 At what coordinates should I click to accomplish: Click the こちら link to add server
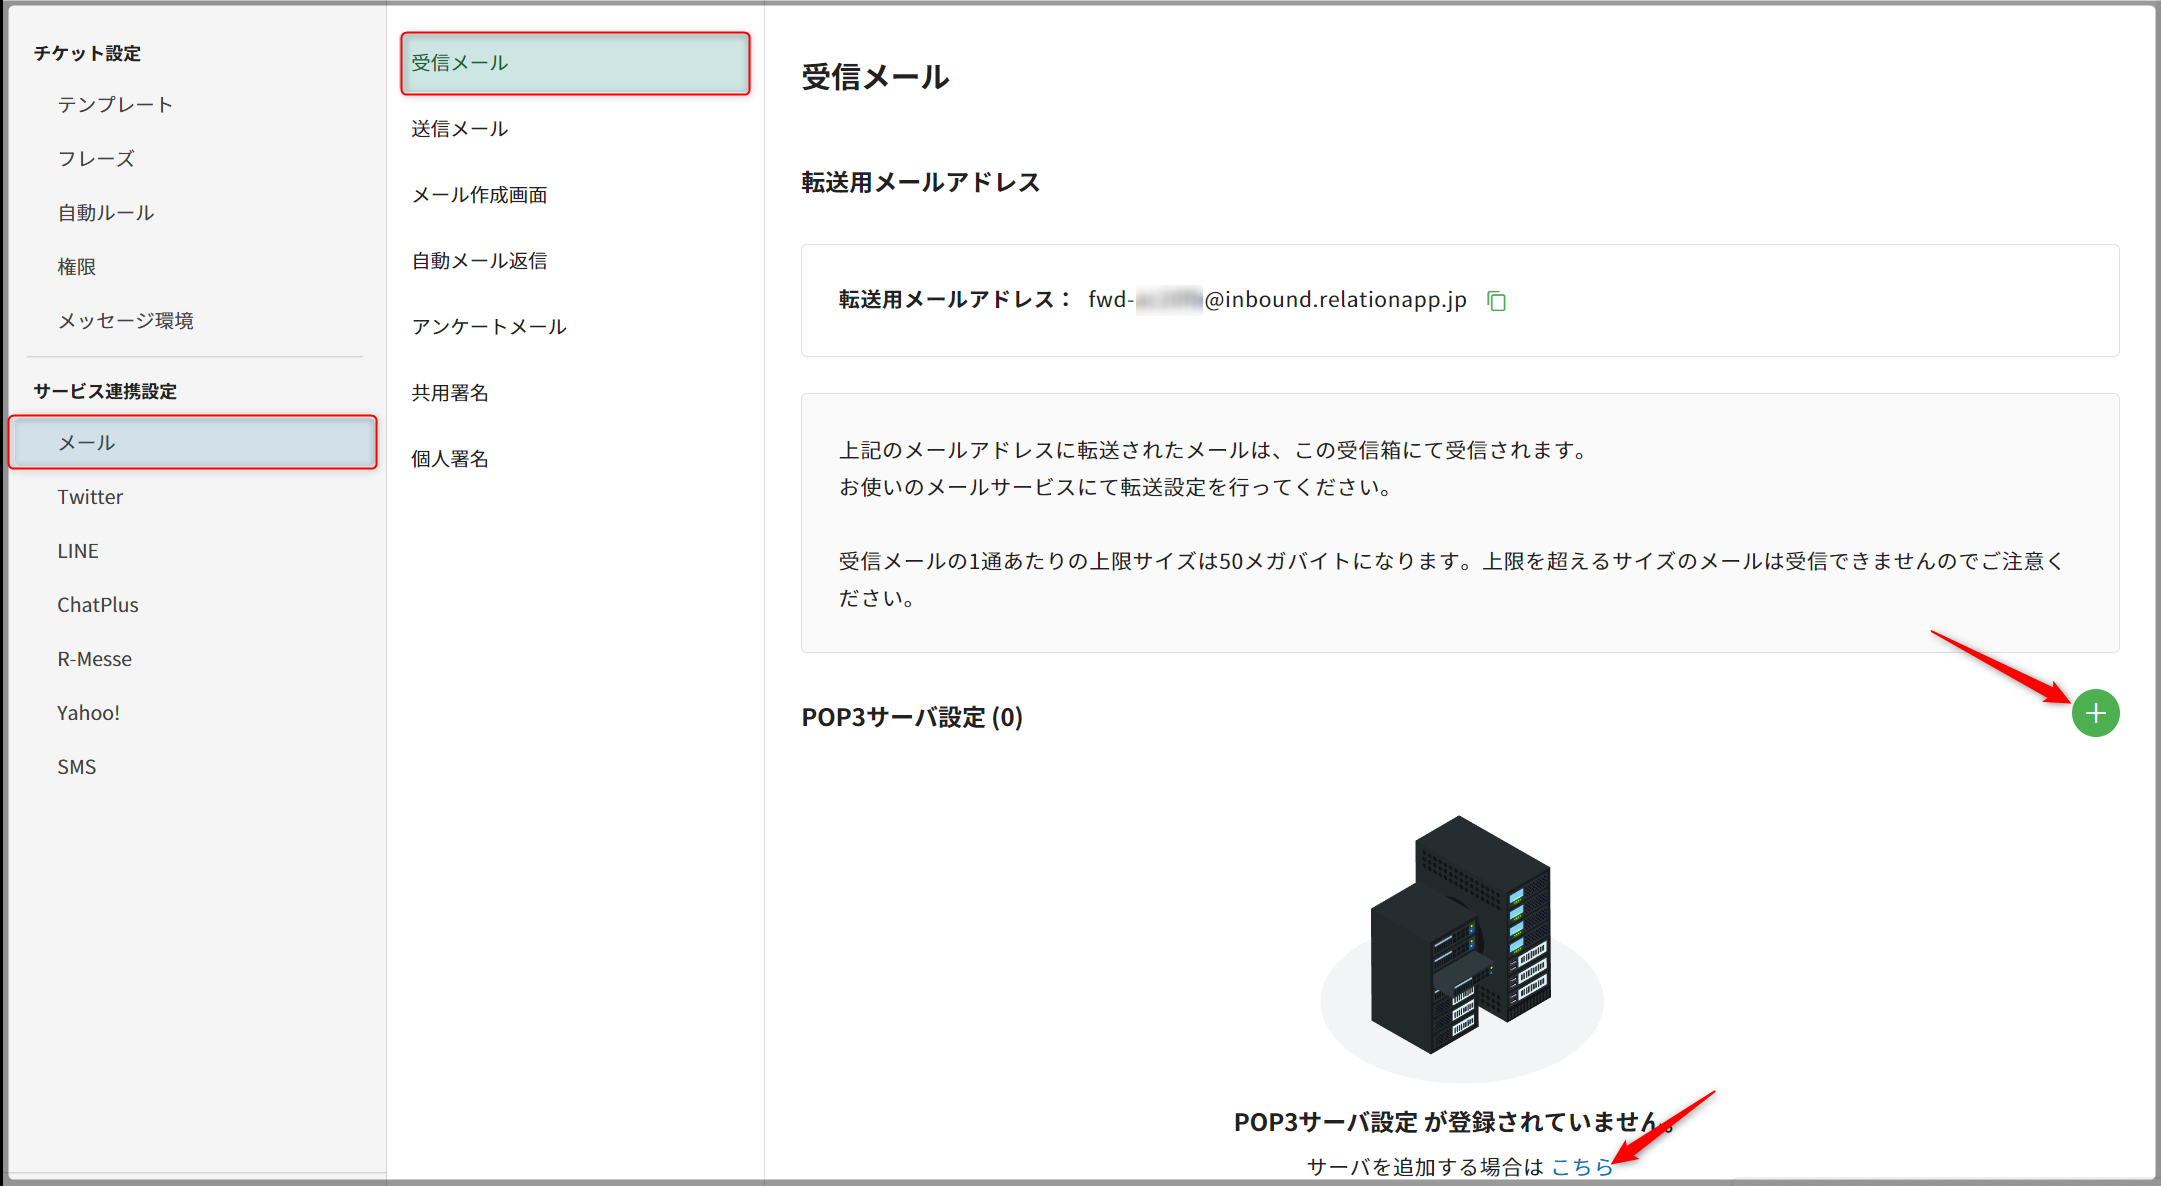(x=1581, y=1166)
